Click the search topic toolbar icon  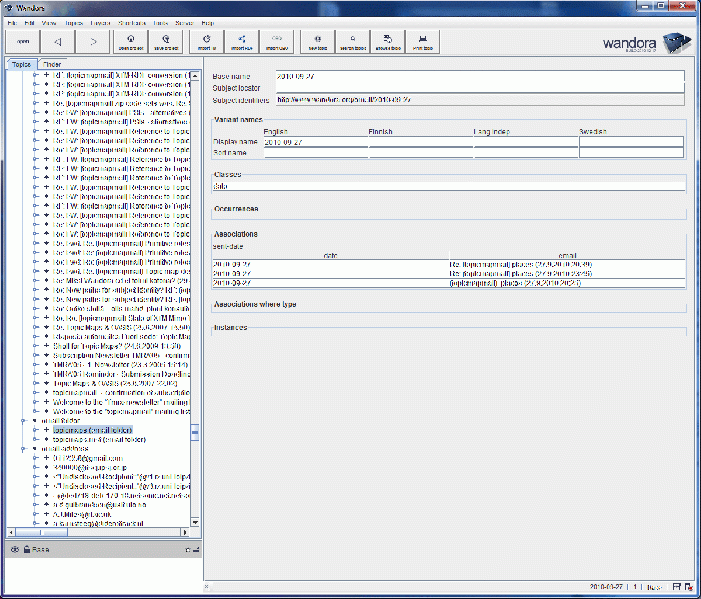(349, 42)
